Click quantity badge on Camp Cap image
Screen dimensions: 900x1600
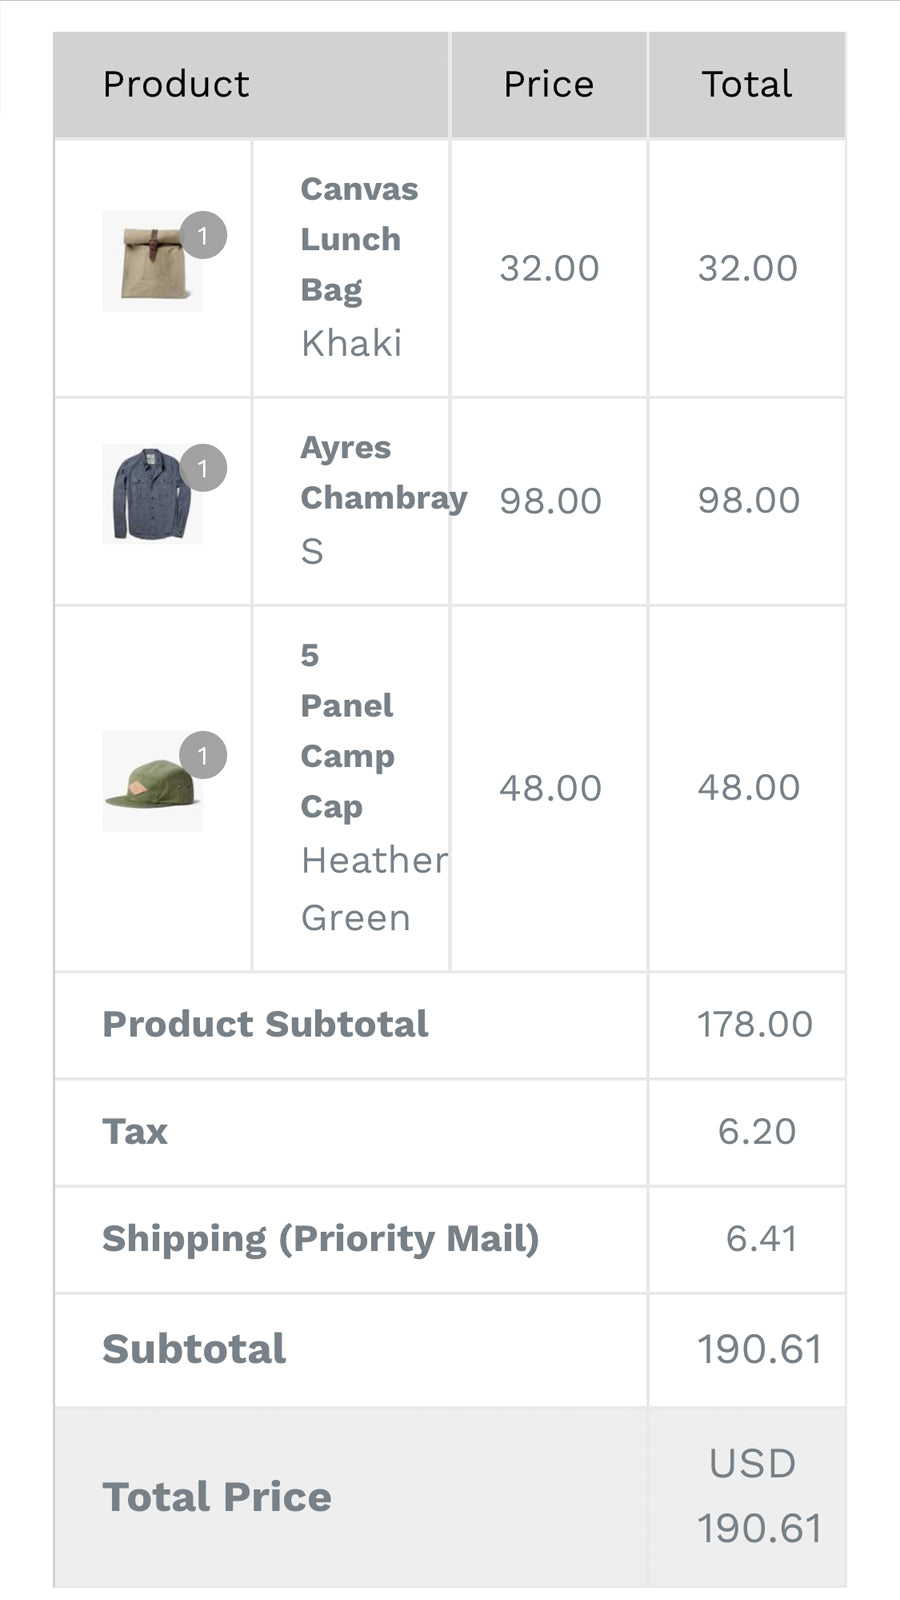[x=203, y=755]
